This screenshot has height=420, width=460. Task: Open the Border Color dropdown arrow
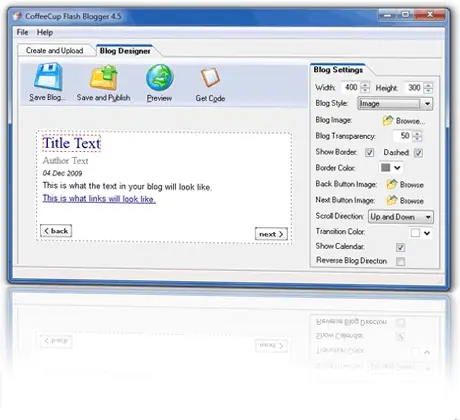pyautogui.click(x=397, y=168)
